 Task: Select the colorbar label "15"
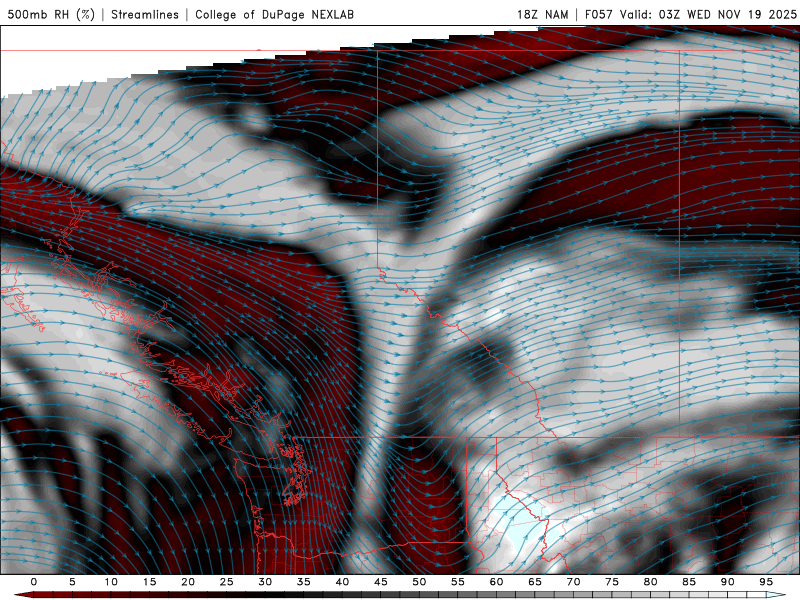coord(149,582)
